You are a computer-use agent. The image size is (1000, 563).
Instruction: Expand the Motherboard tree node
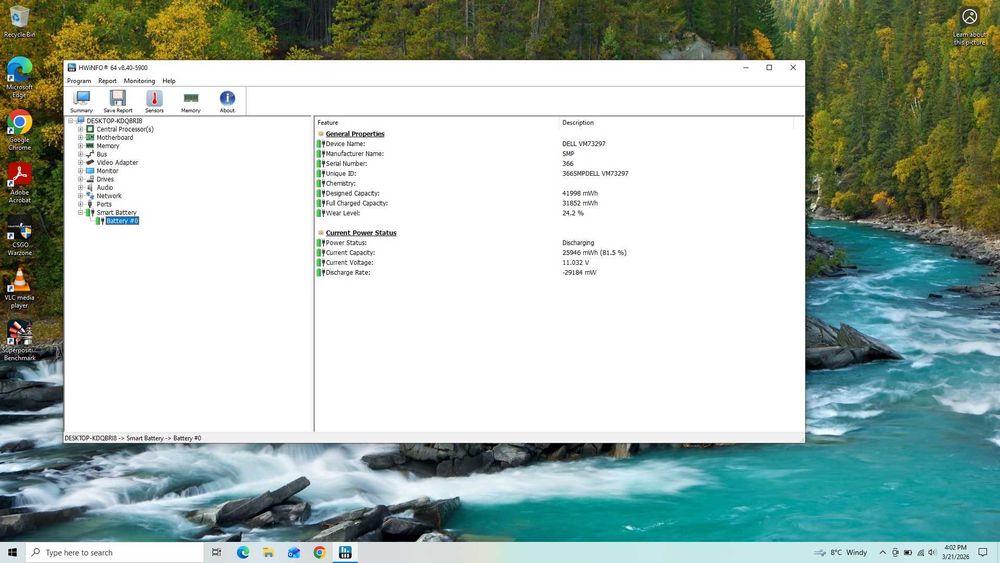80,137
